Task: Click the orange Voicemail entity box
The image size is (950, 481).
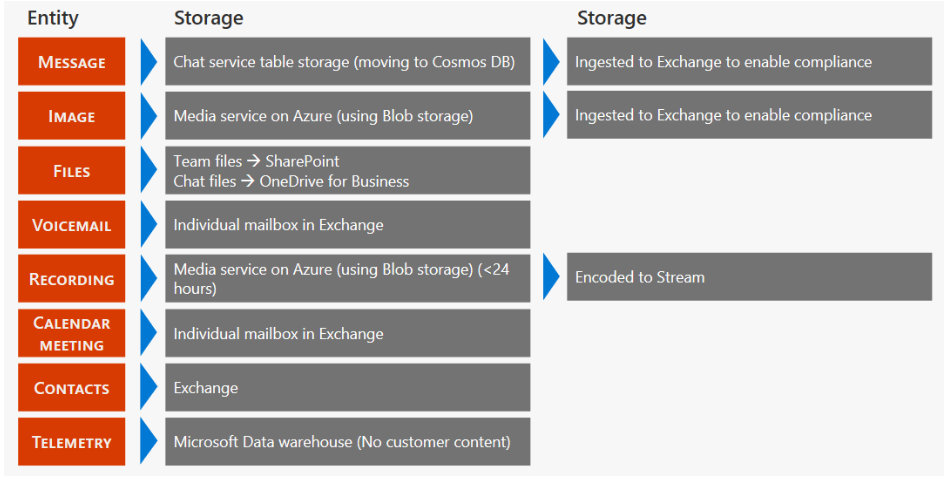Action: 72,225
